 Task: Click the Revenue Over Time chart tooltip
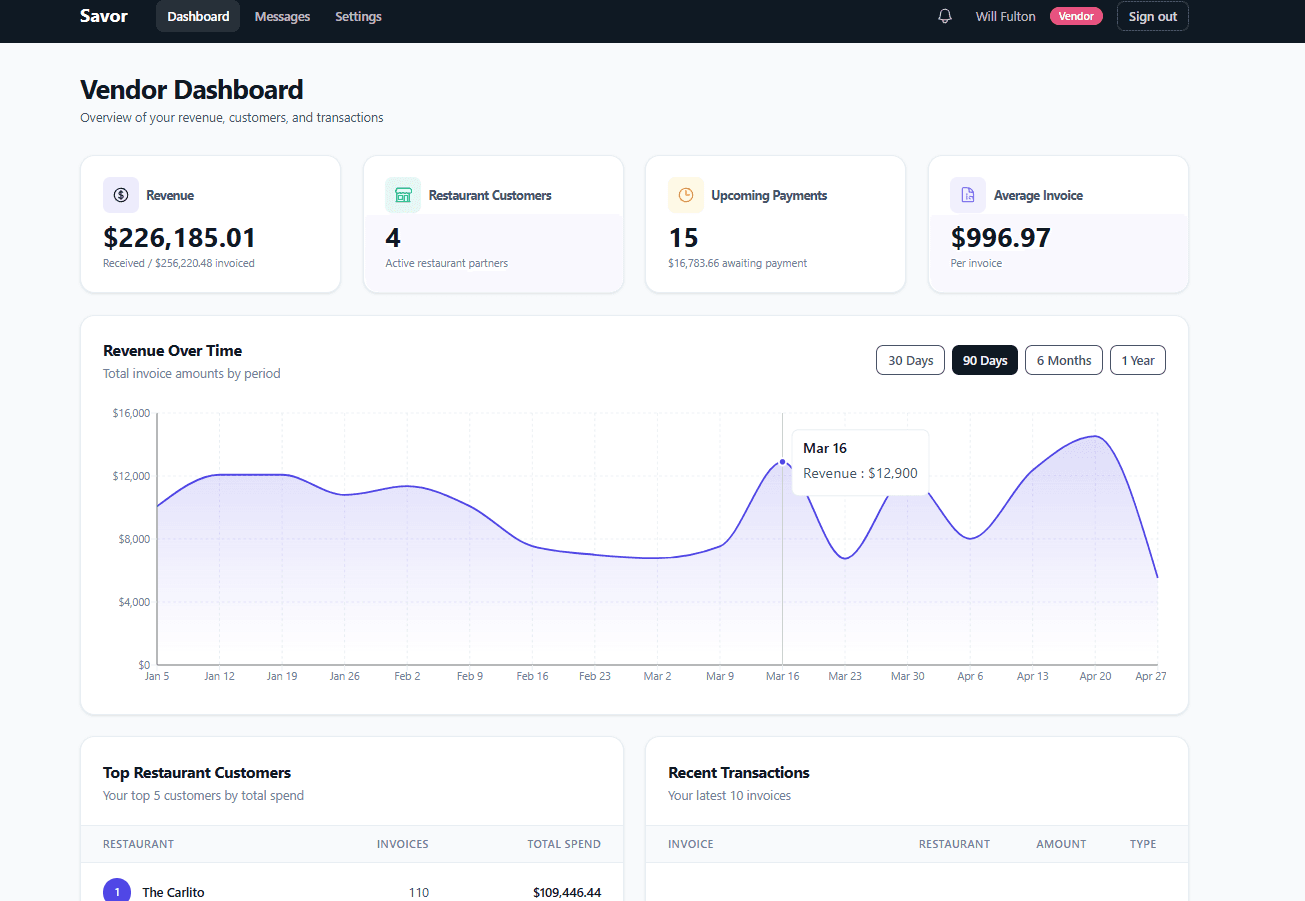[860, 461]
